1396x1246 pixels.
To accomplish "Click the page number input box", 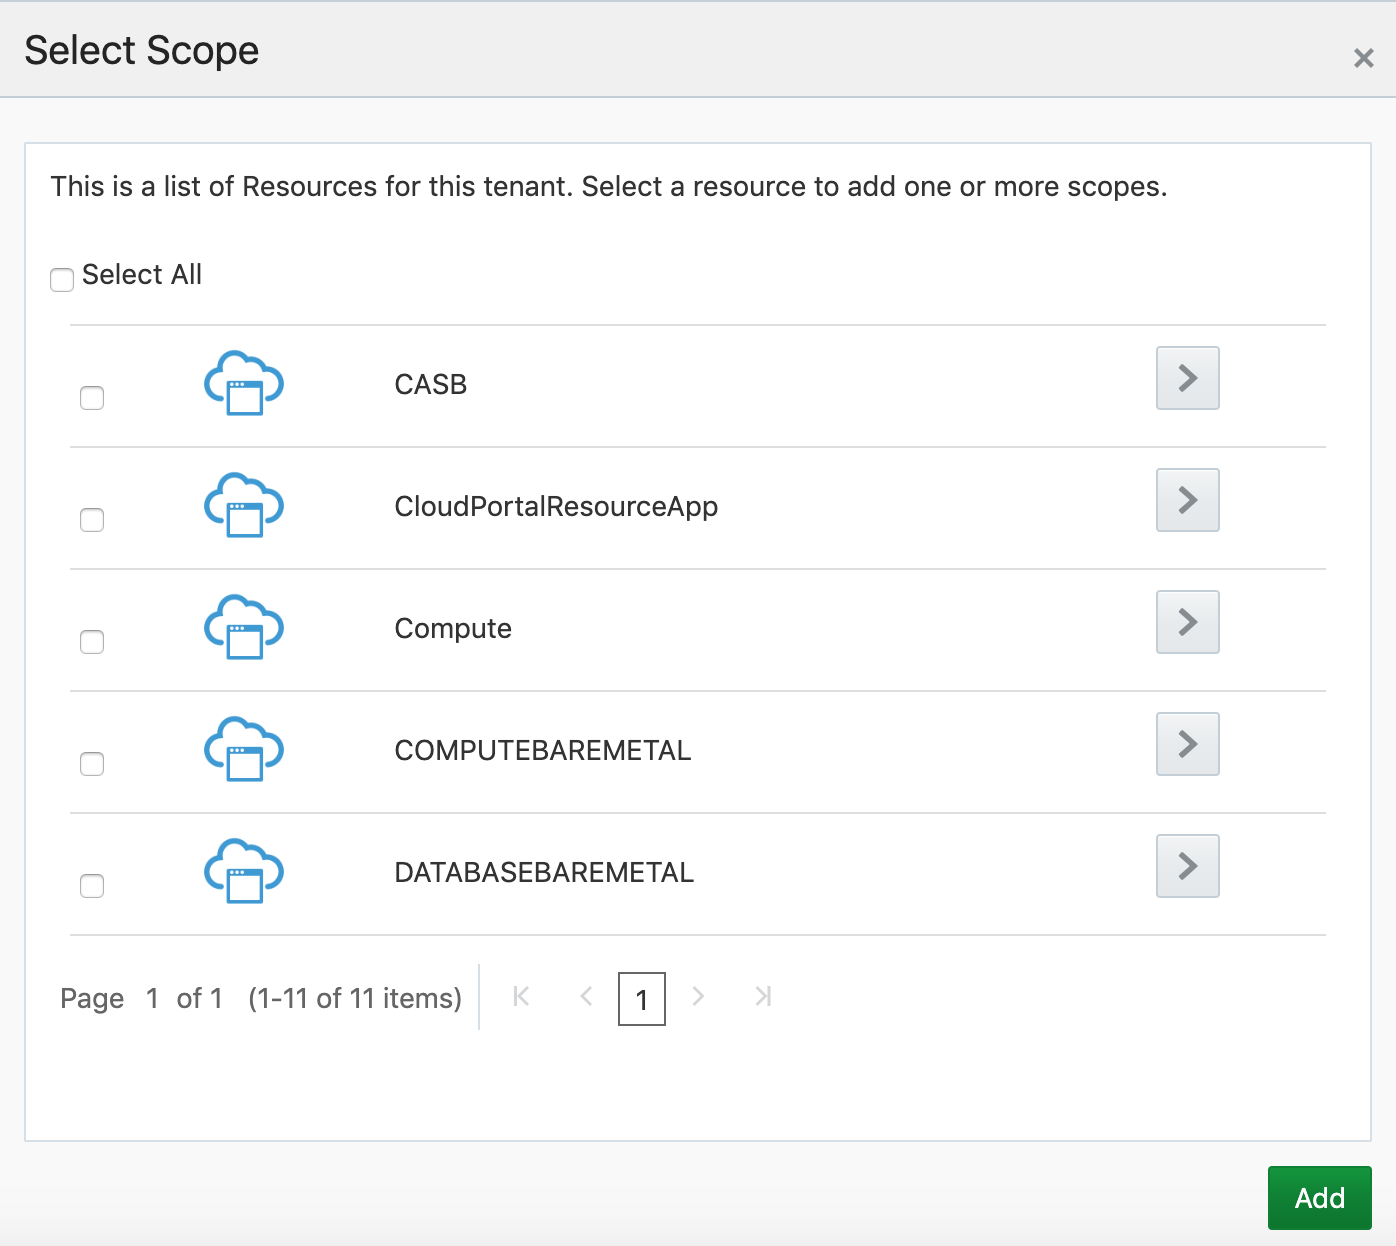I will tap(642, 999).
